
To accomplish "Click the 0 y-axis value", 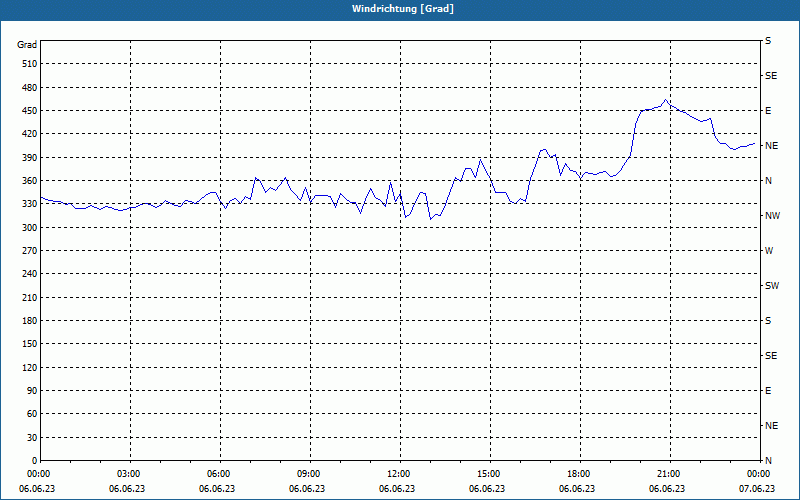I will click(35, 461).
